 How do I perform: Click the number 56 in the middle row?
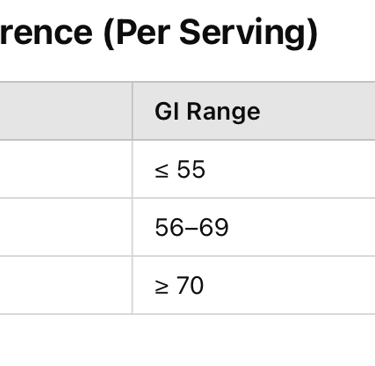click(169, 228)
